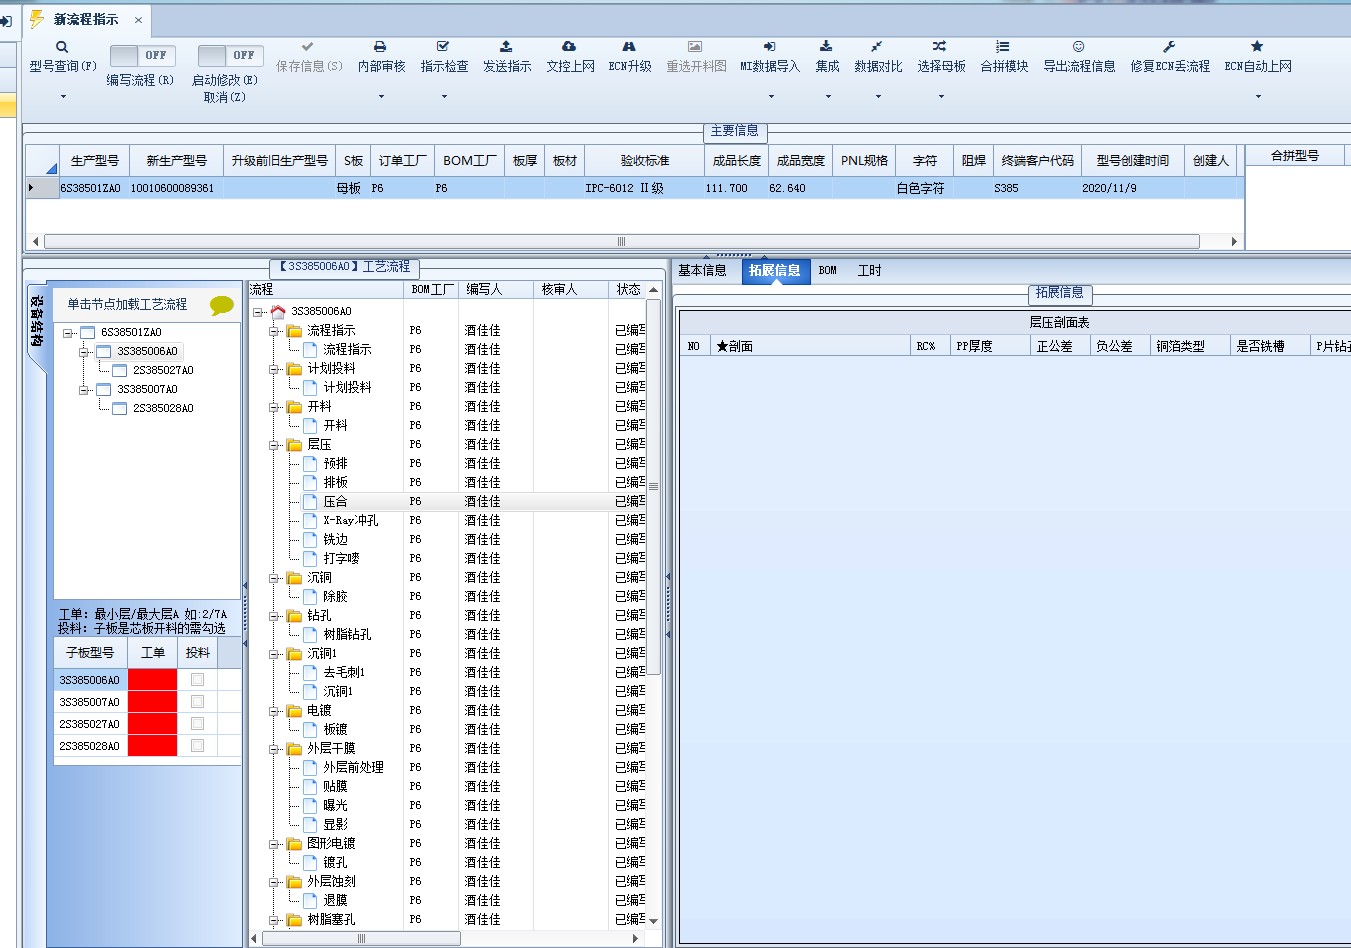The width and height of the screenshot is (1351, 948).
Task: Open dropdown arrow under MI数据导入
Action: point(771,97)
